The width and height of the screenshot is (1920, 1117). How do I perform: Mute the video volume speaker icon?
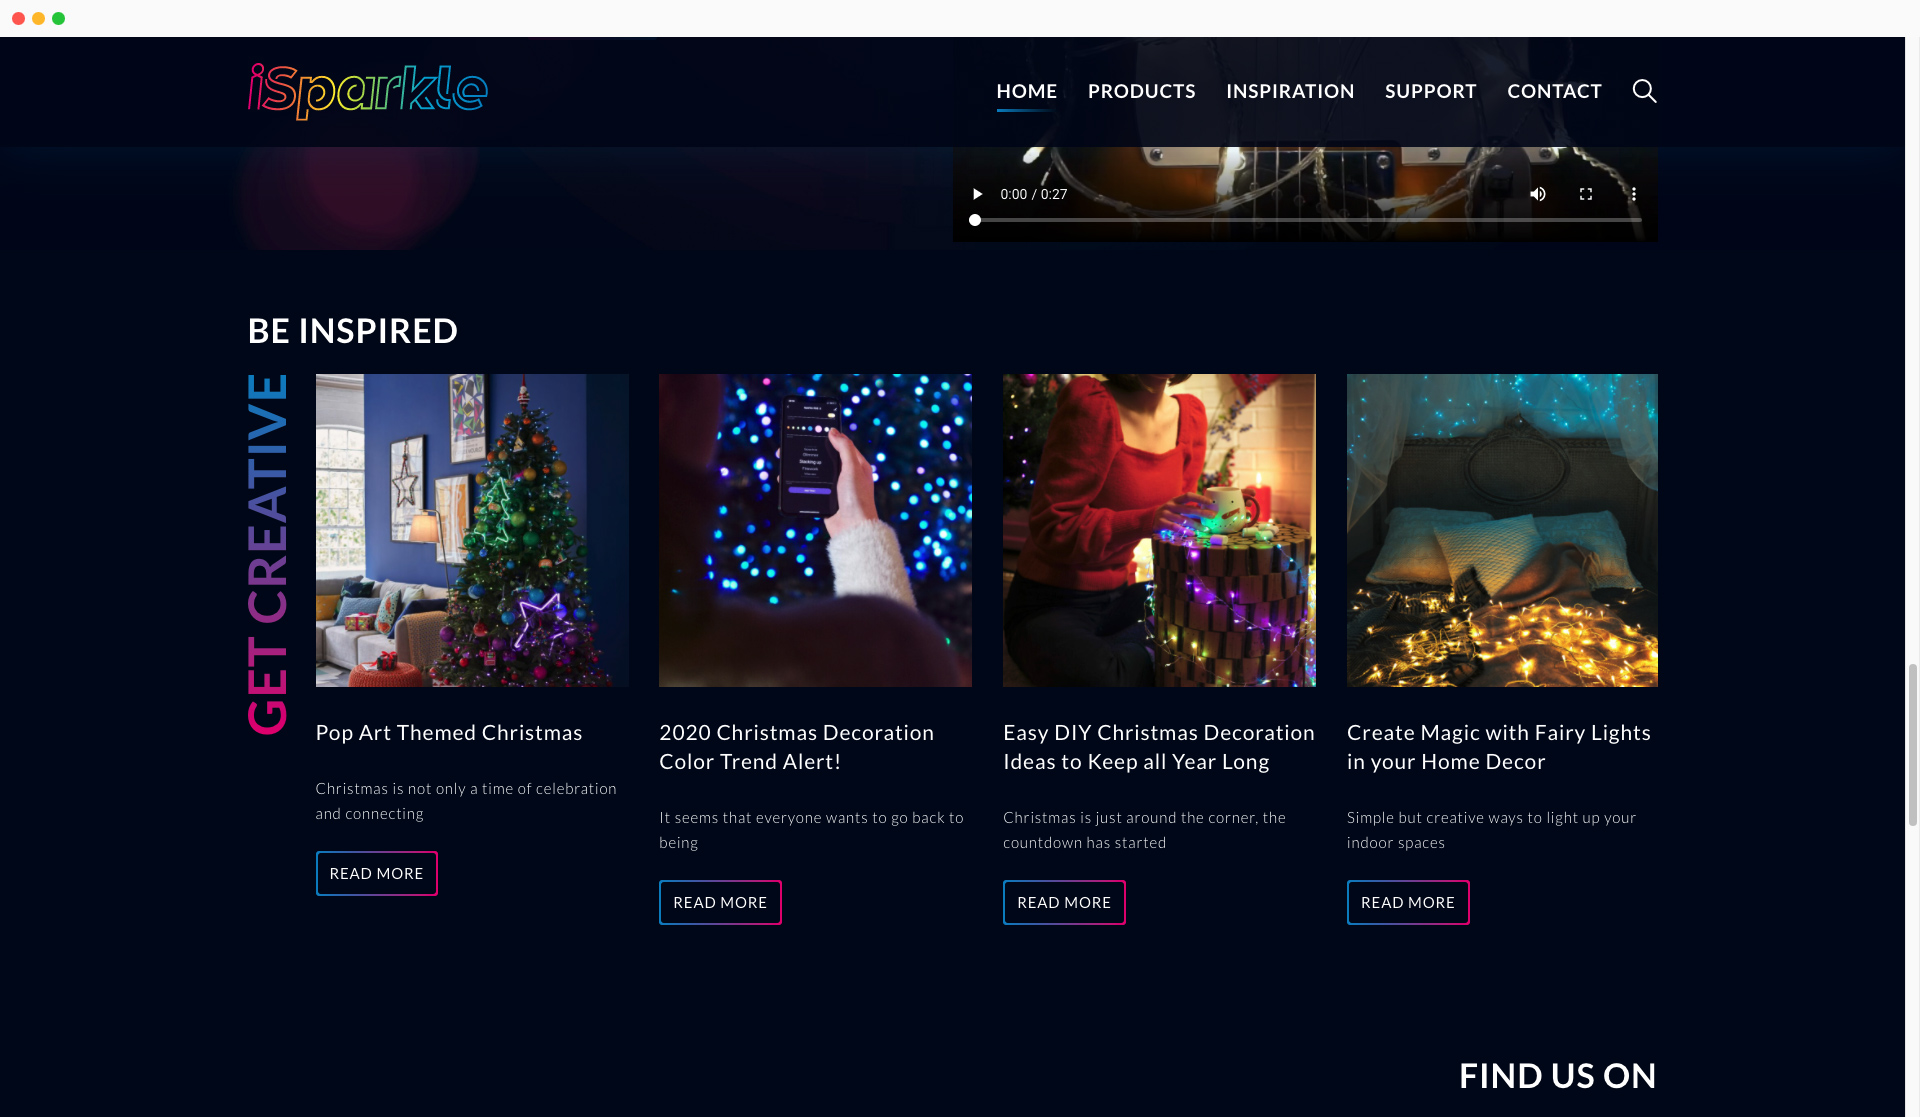(1538, 194)
